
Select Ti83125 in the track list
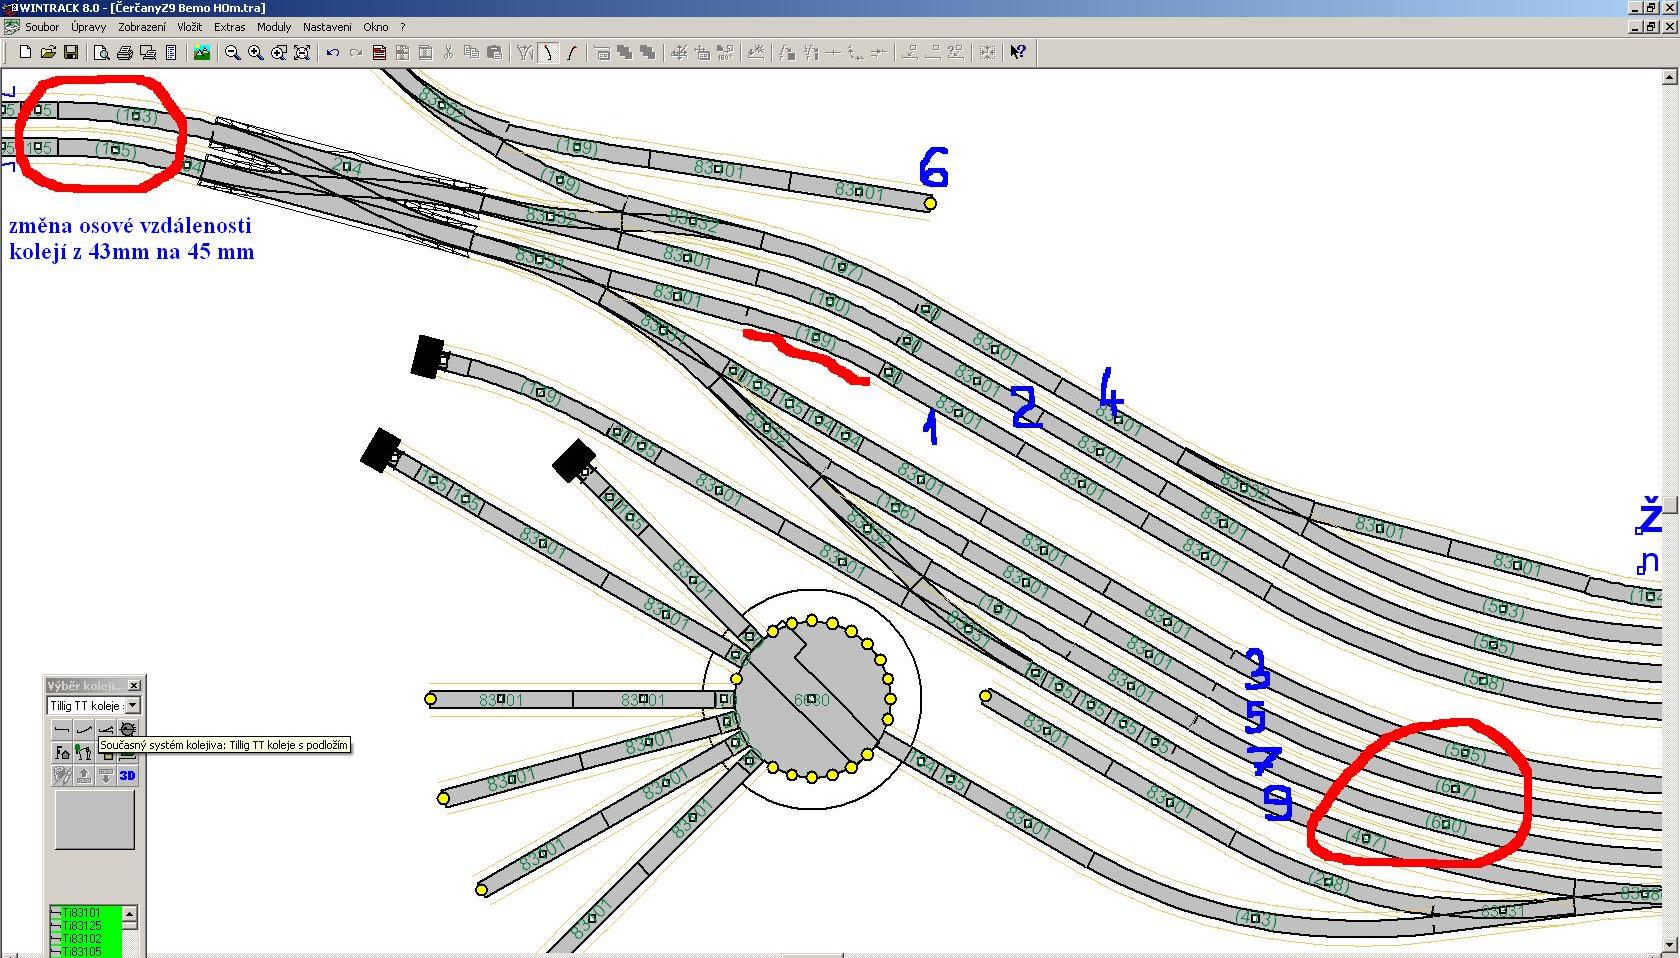point(82,926)
